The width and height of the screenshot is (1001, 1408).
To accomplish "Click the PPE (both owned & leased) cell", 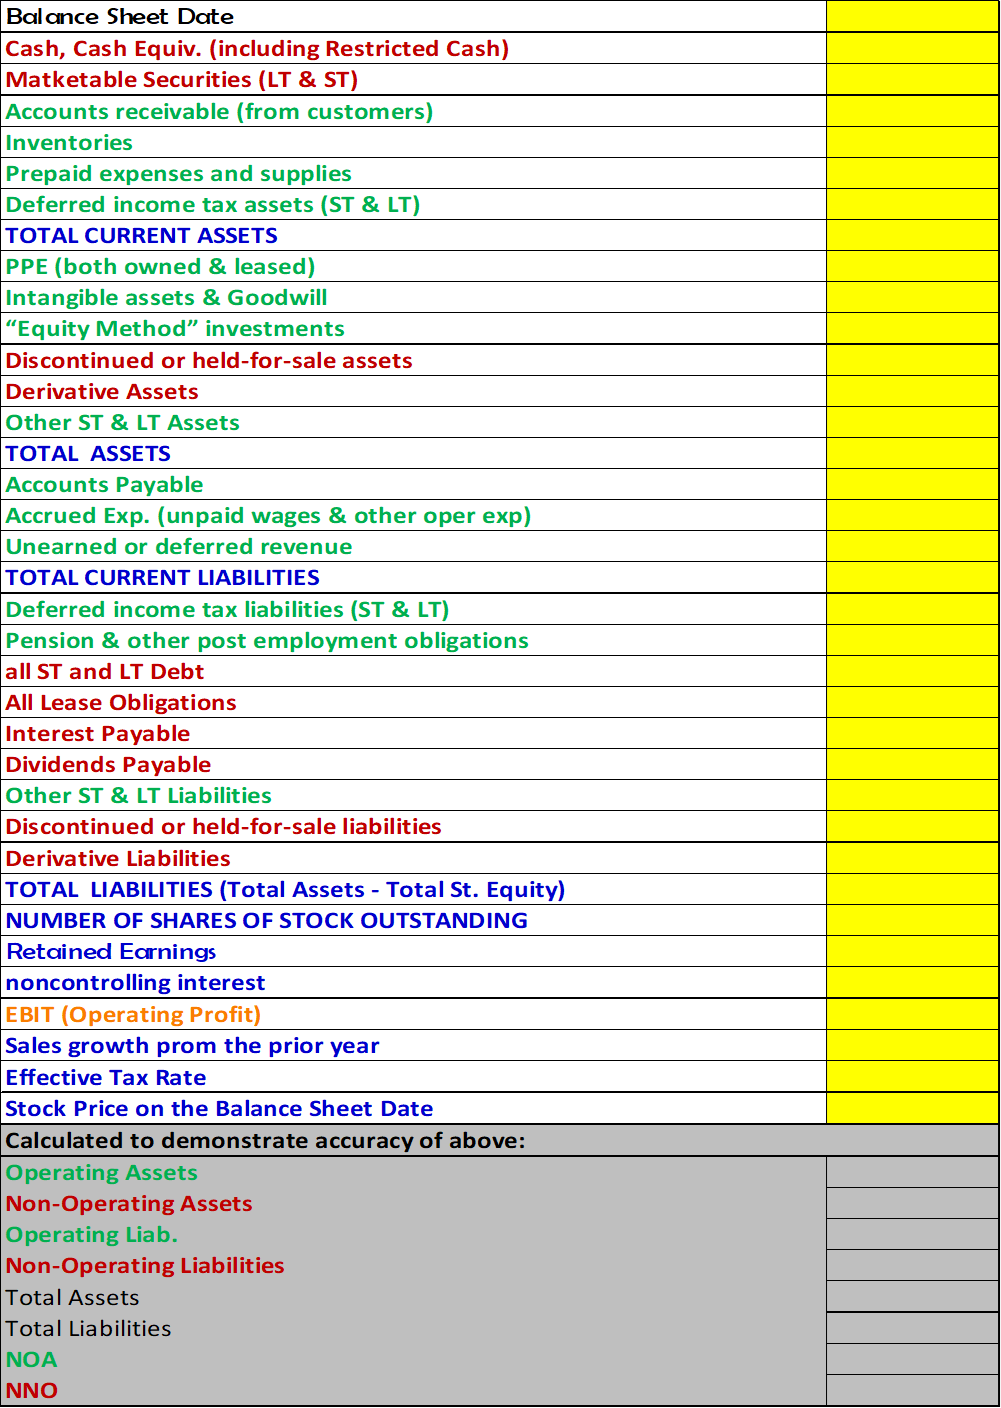I will (912, 266).
